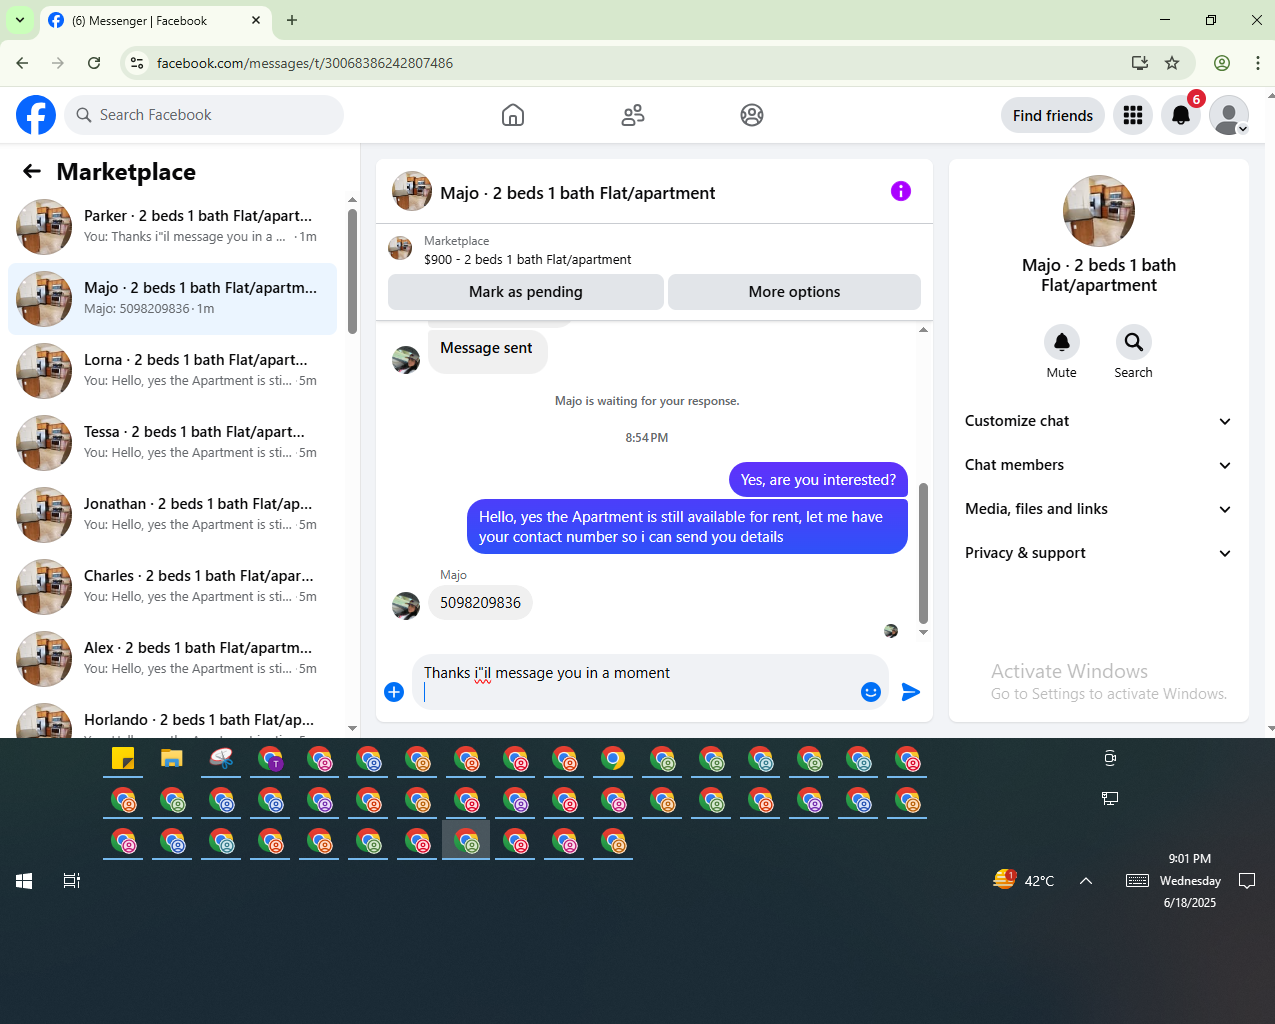Open the account profile avatar menu
Screen dimensions: 1275x1024
point(1229,115)
